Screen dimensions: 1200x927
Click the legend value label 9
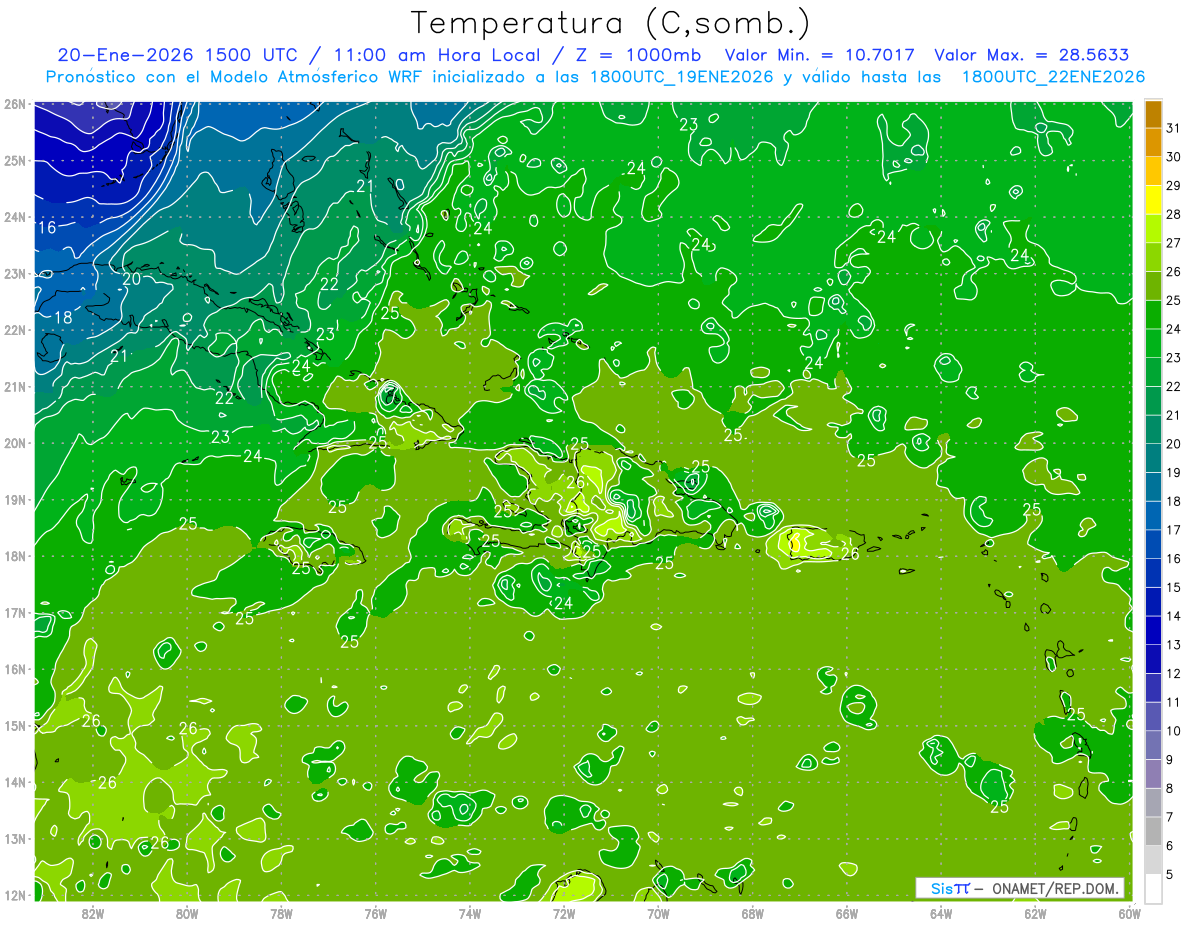pos(1170,759)
